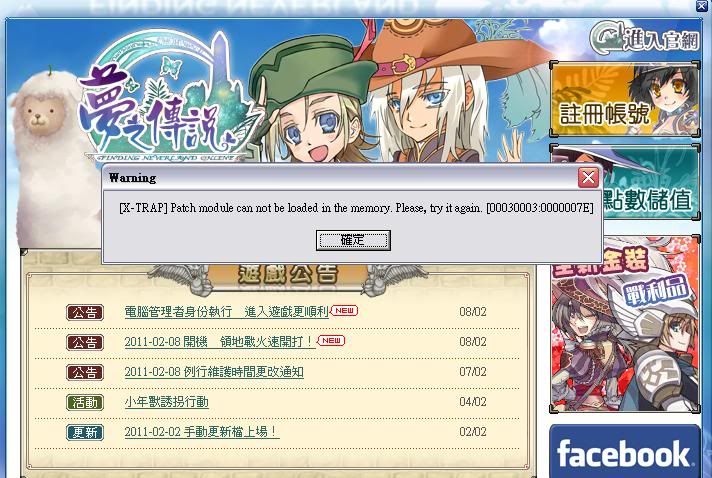Viewport: 712px width, 478px height.
Task: Open the 2011-02-02 手動更新檔上場 link
Action: [x=202, y=432]
